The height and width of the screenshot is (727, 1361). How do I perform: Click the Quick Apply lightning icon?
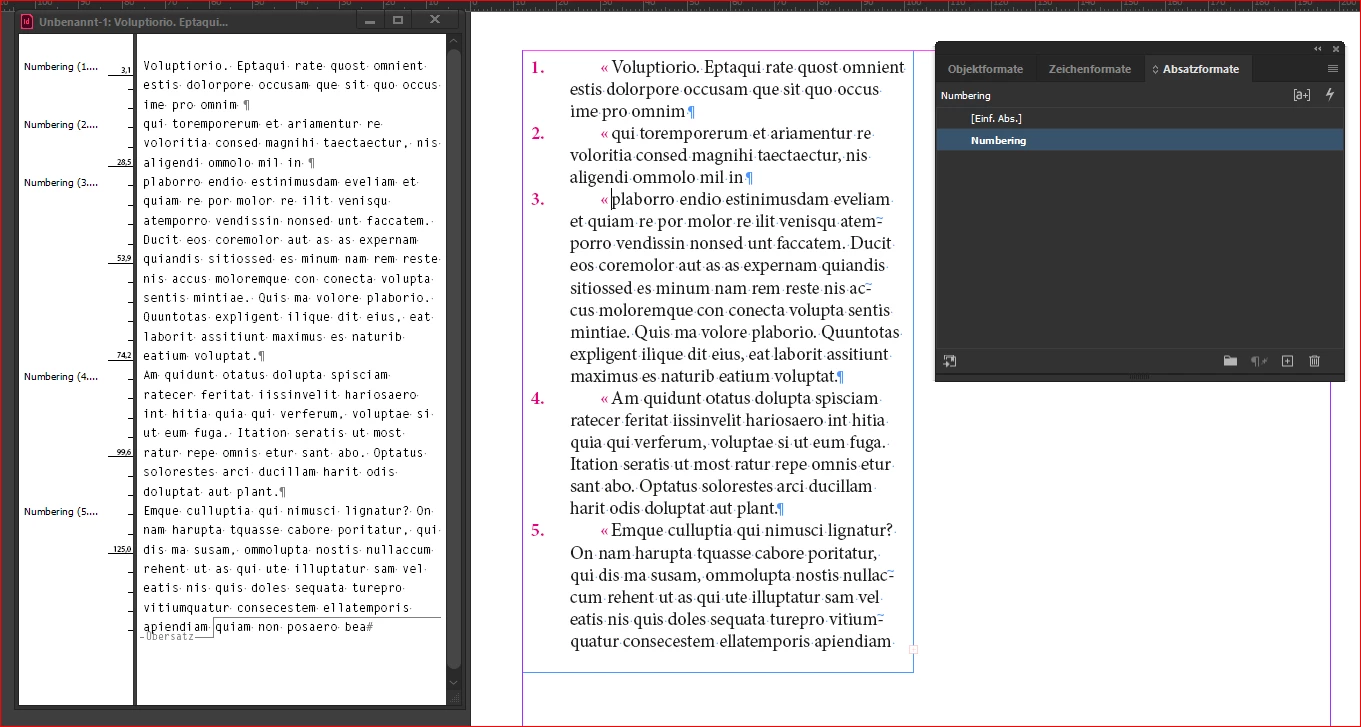[1329, 95]
